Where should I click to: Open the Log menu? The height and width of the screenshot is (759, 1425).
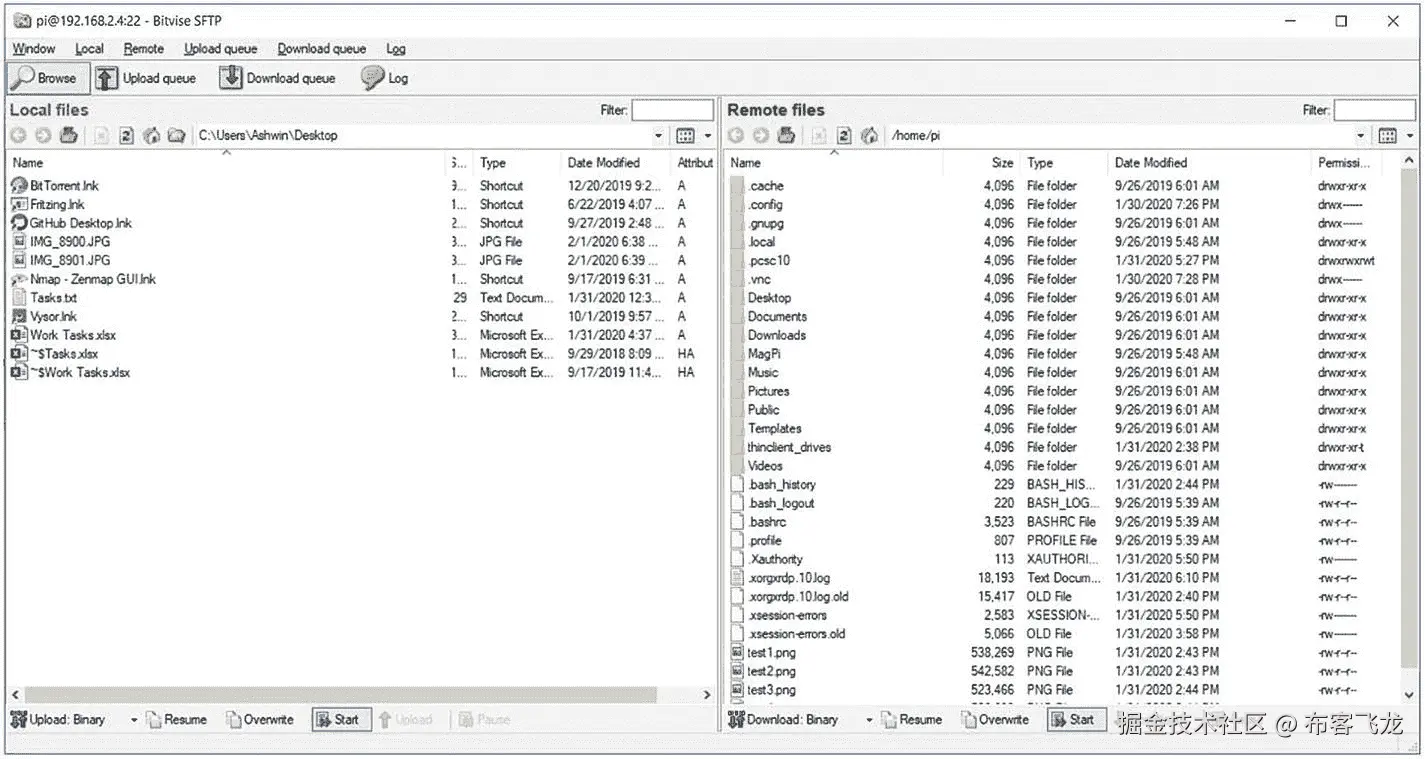tap(396, 48)
